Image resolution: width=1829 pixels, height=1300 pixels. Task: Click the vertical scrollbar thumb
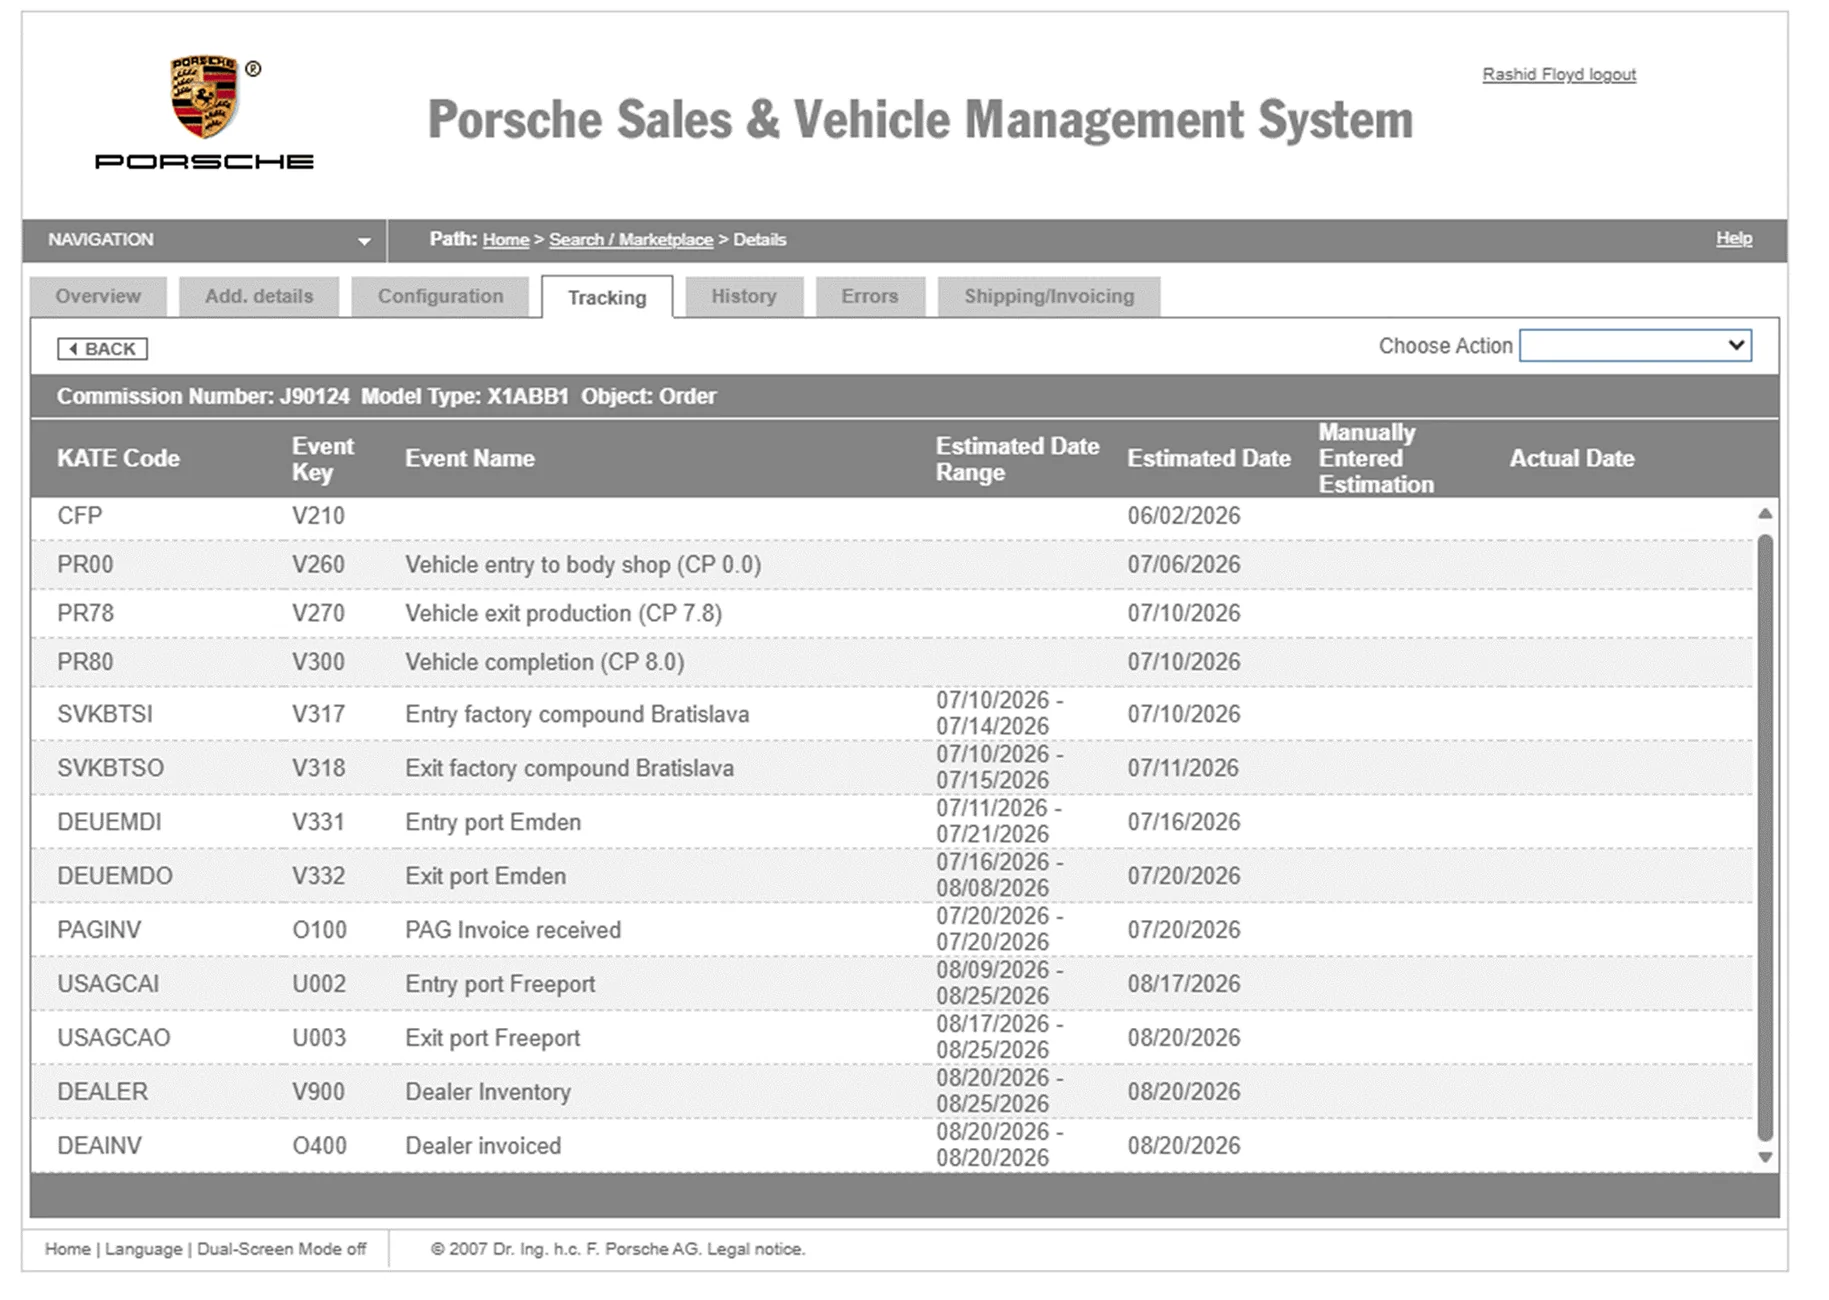pos(1765,836)
